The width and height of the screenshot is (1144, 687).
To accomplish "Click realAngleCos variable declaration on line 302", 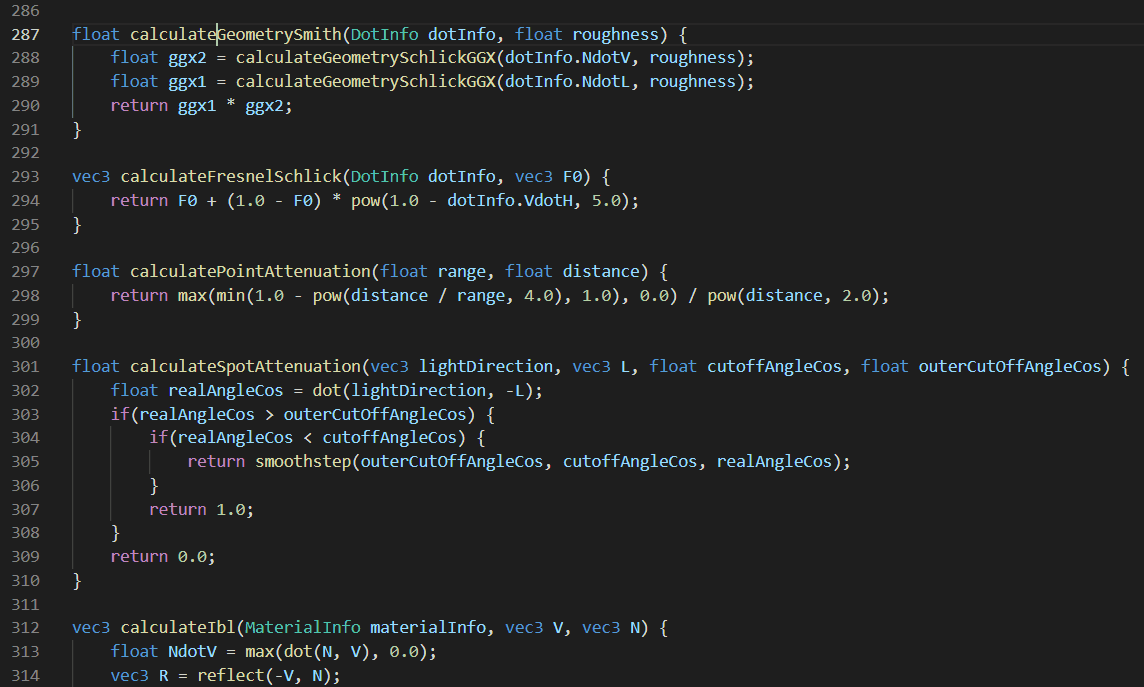I will click(x=225, y=390).
